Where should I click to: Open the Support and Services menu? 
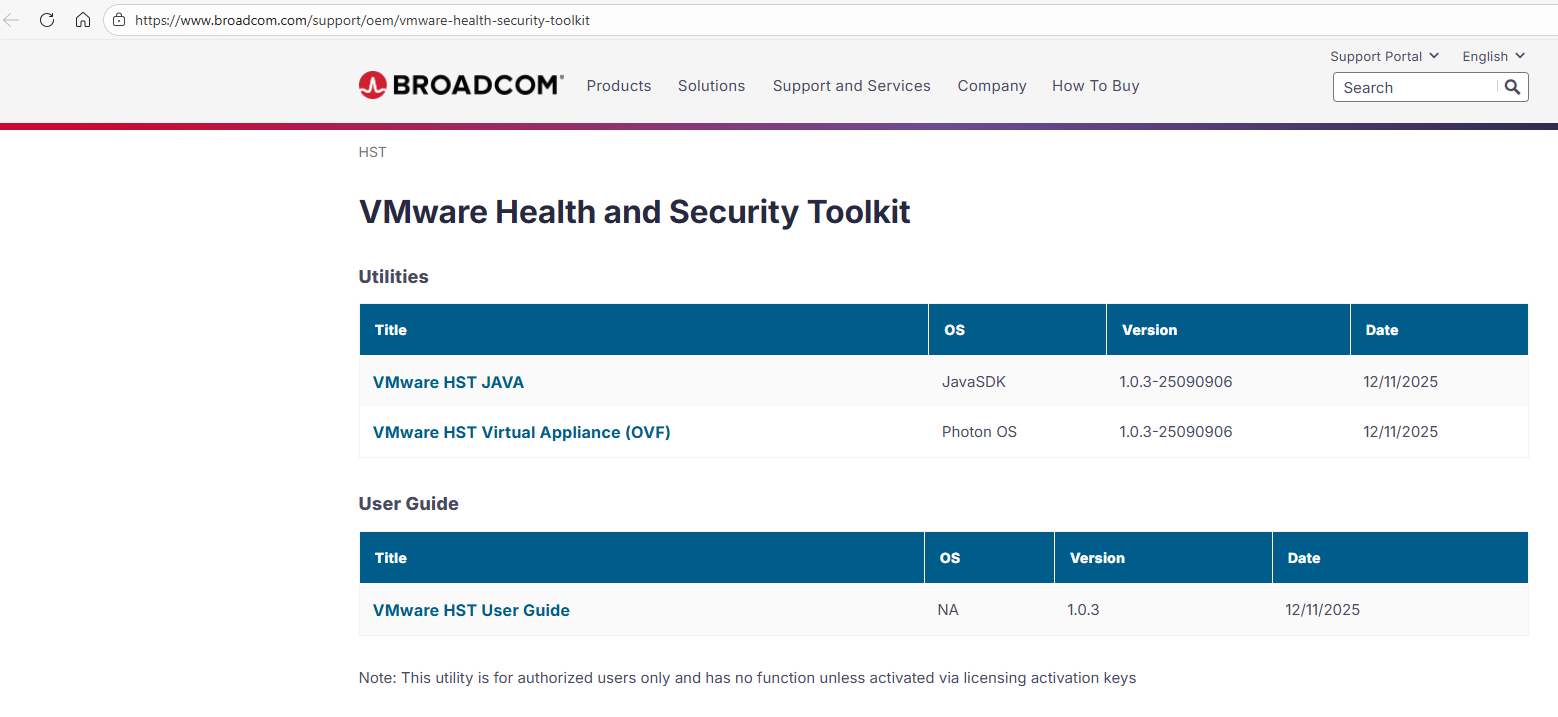(x=851, y=86)
